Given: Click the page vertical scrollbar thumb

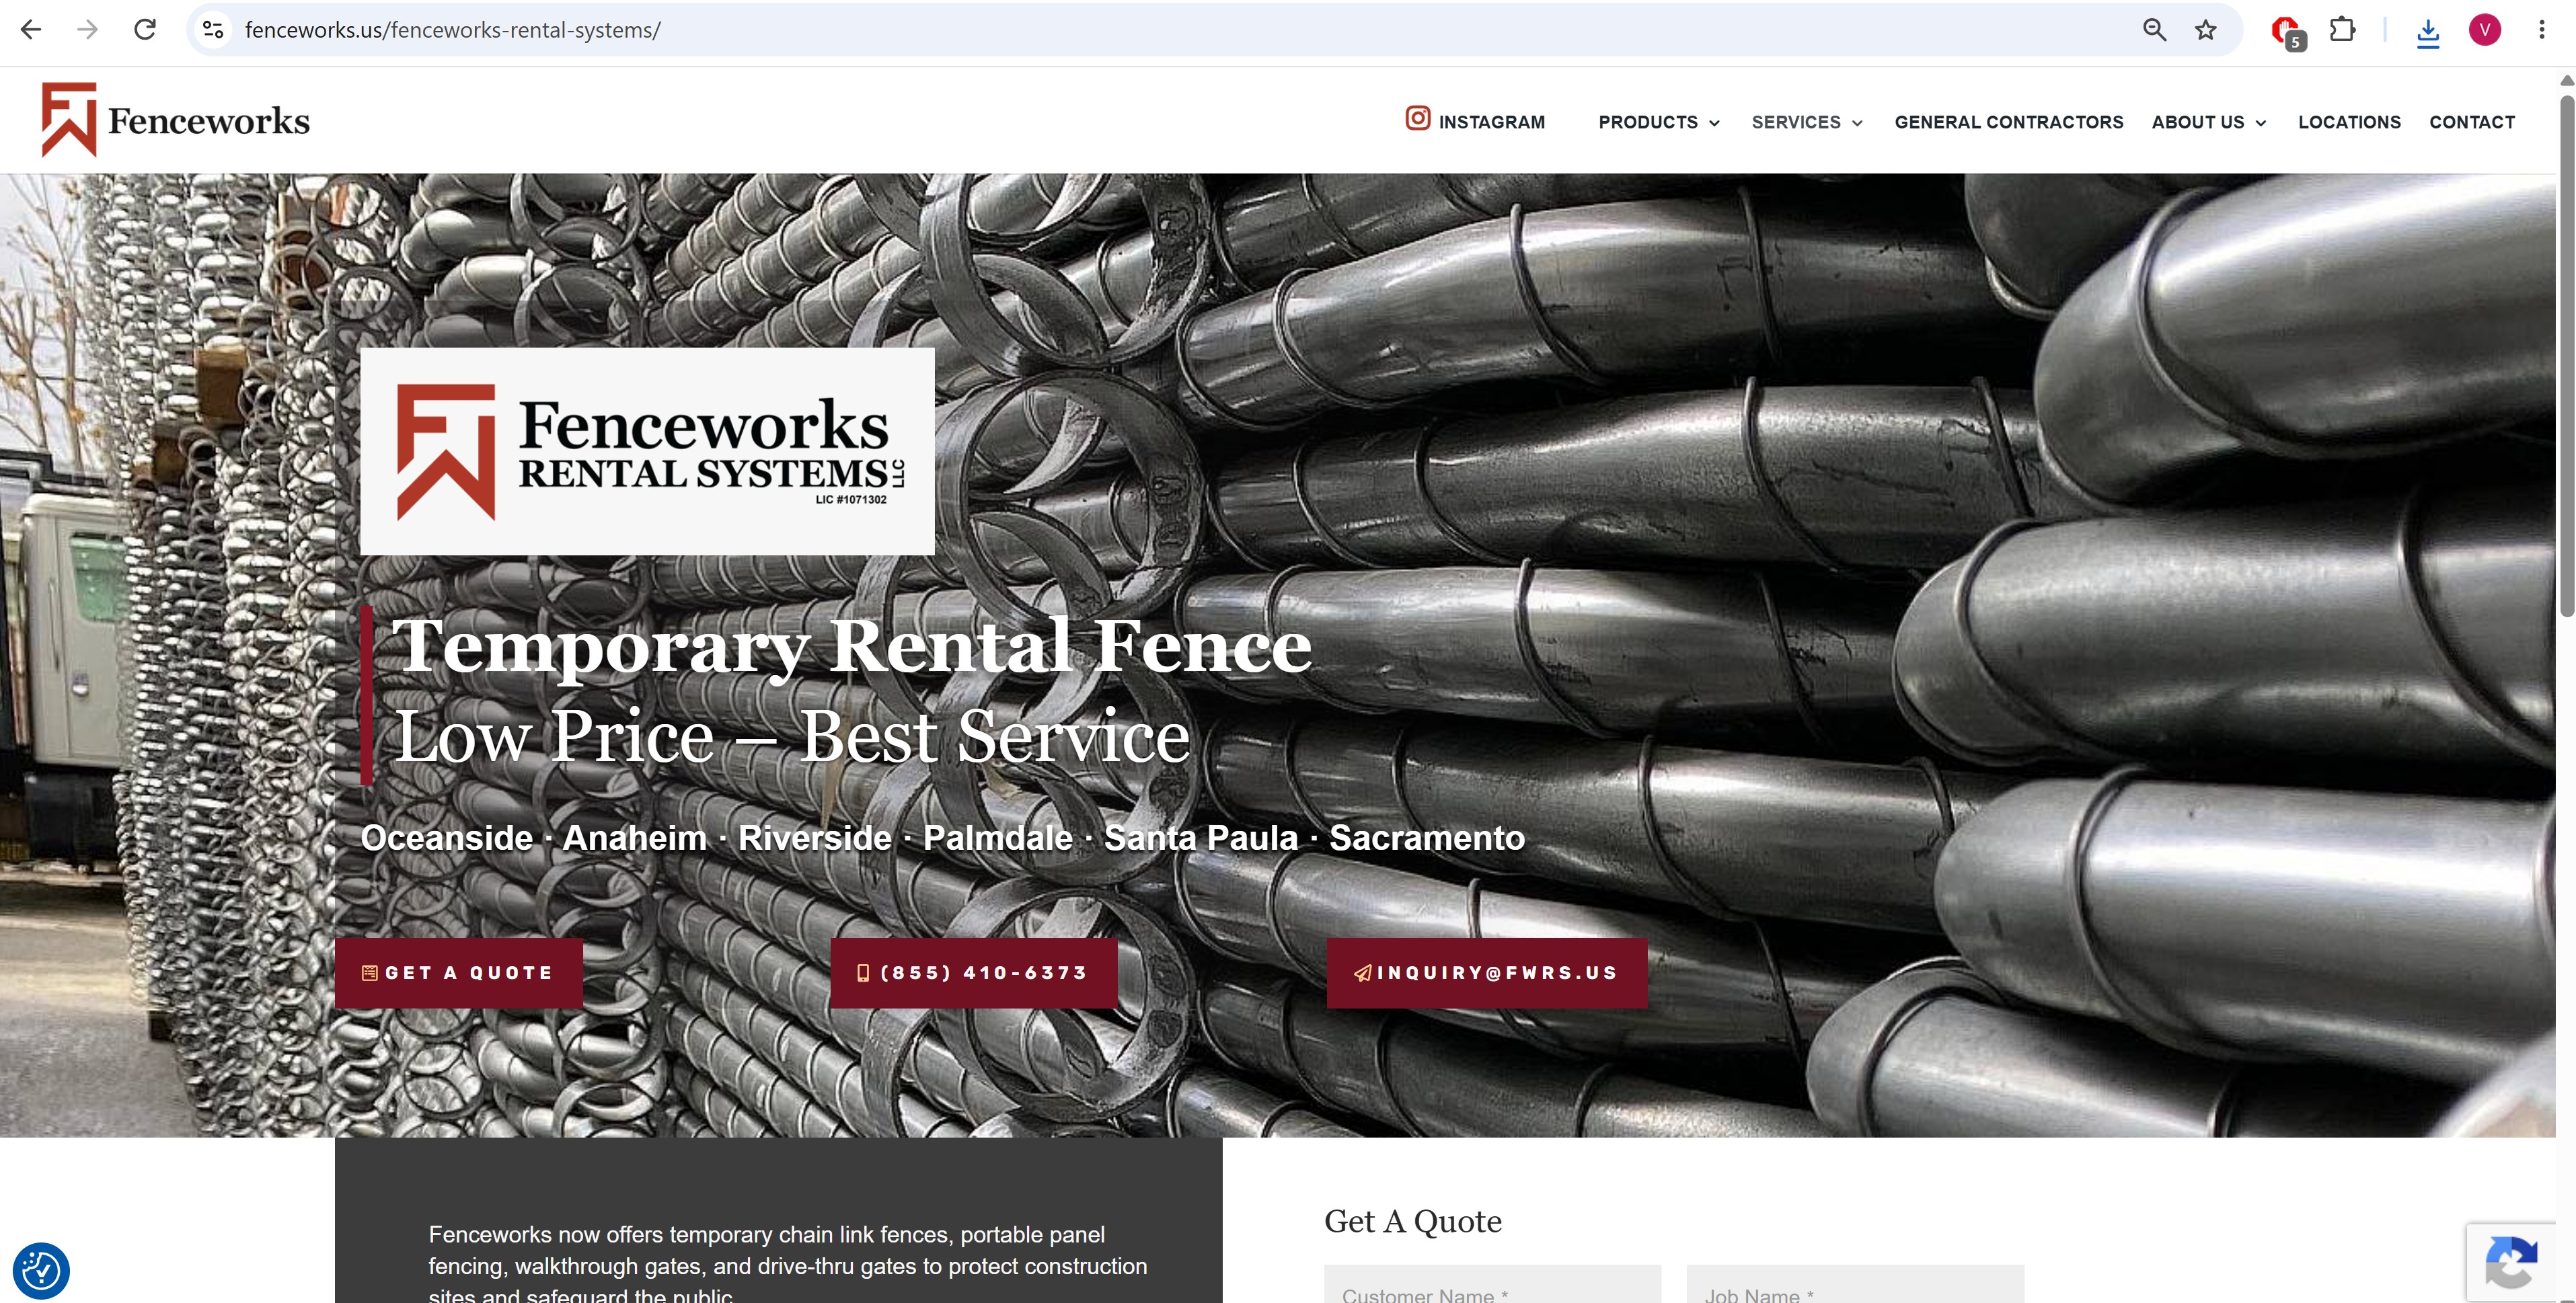Looking at the screenshot, I should tap(2567, 355).
